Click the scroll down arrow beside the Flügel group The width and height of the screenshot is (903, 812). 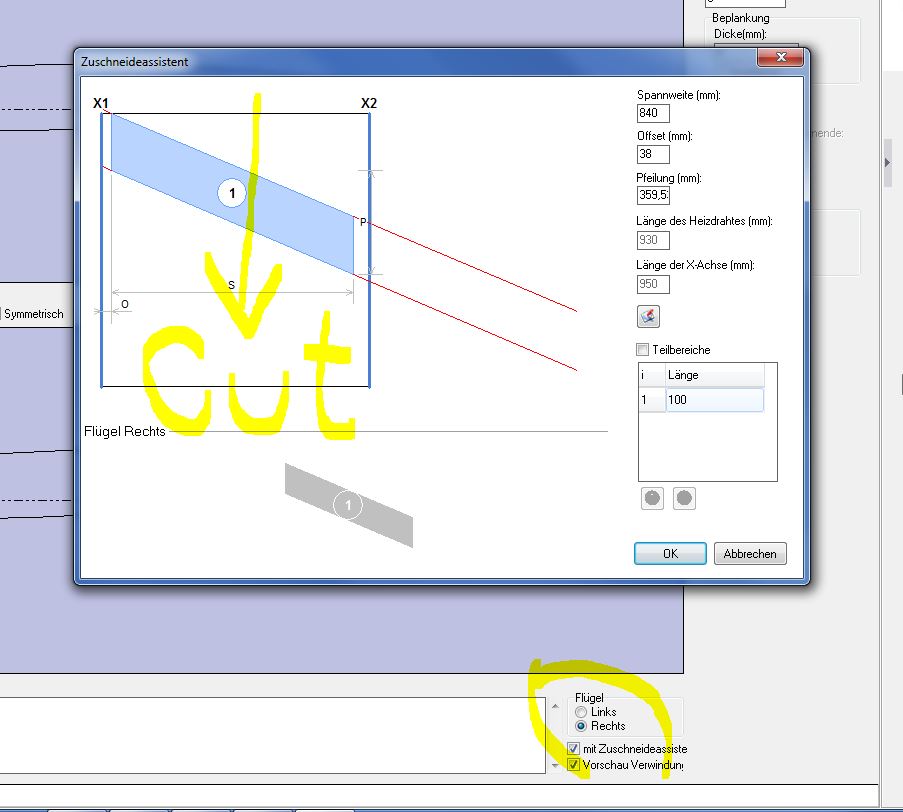pyautogui.click(x=556, y=765)
